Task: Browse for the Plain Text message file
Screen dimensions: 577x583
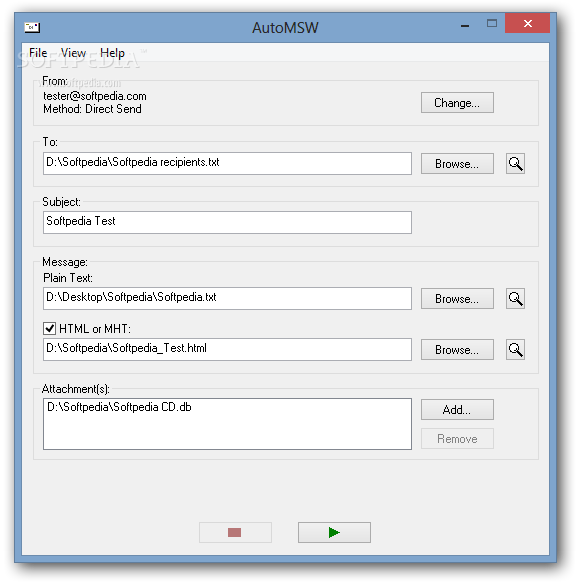Action: pyautogui.click(x=457, y=299)
